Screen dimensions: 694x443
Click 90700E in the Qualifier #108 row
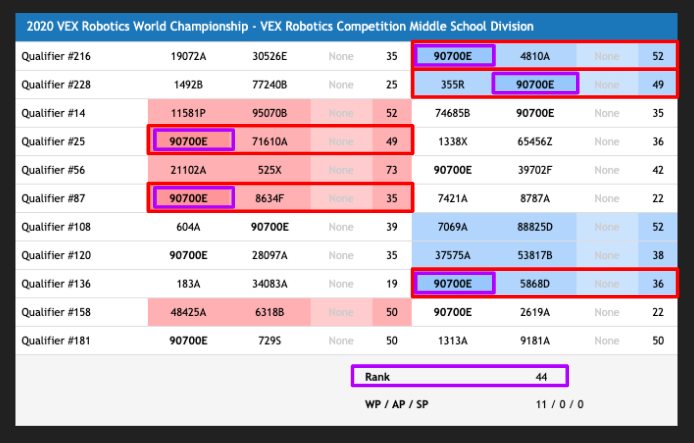tap(270, 227)
